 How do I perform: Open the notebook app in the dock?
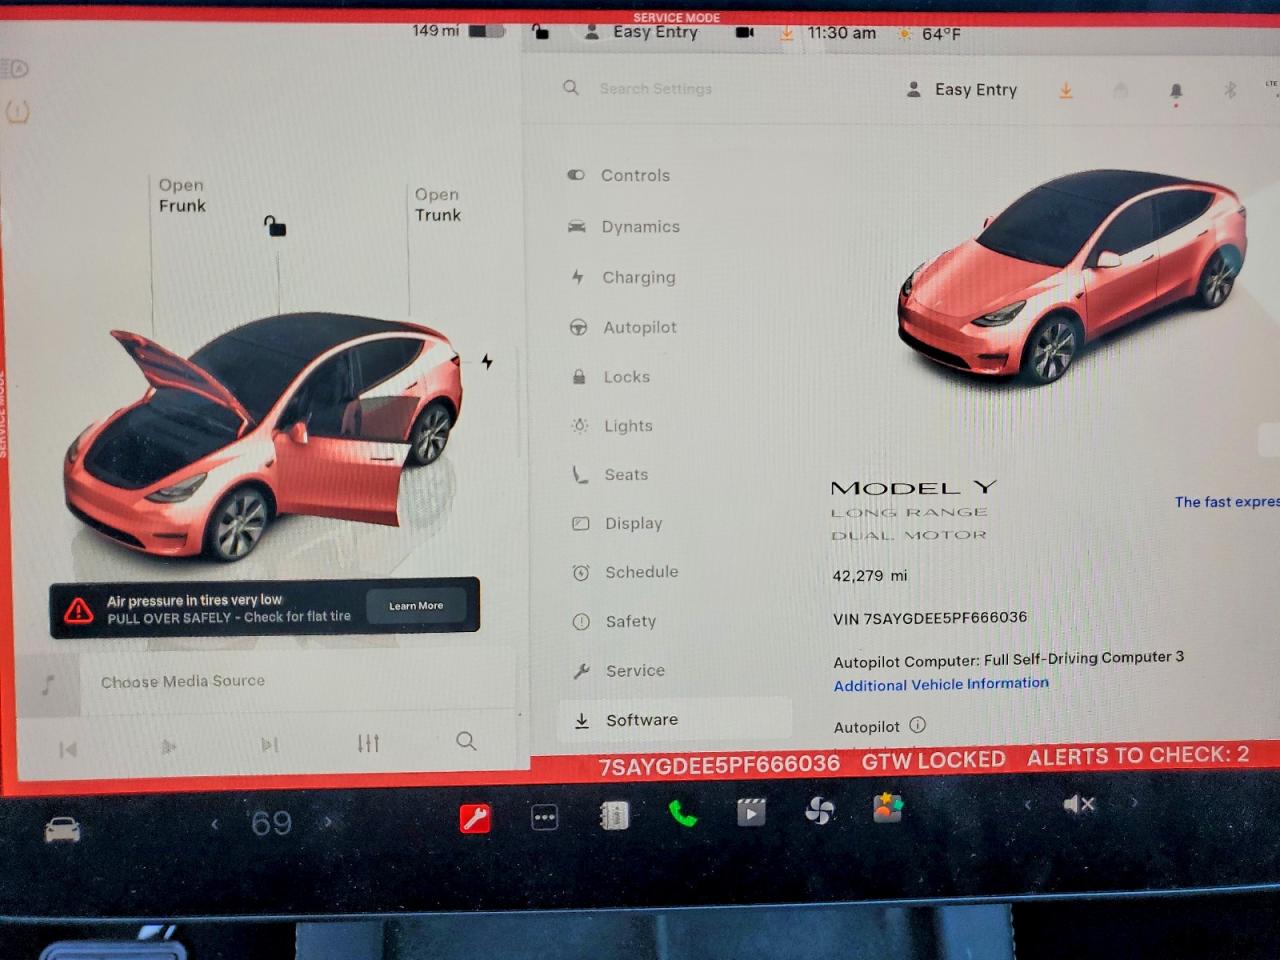(613, 816)
